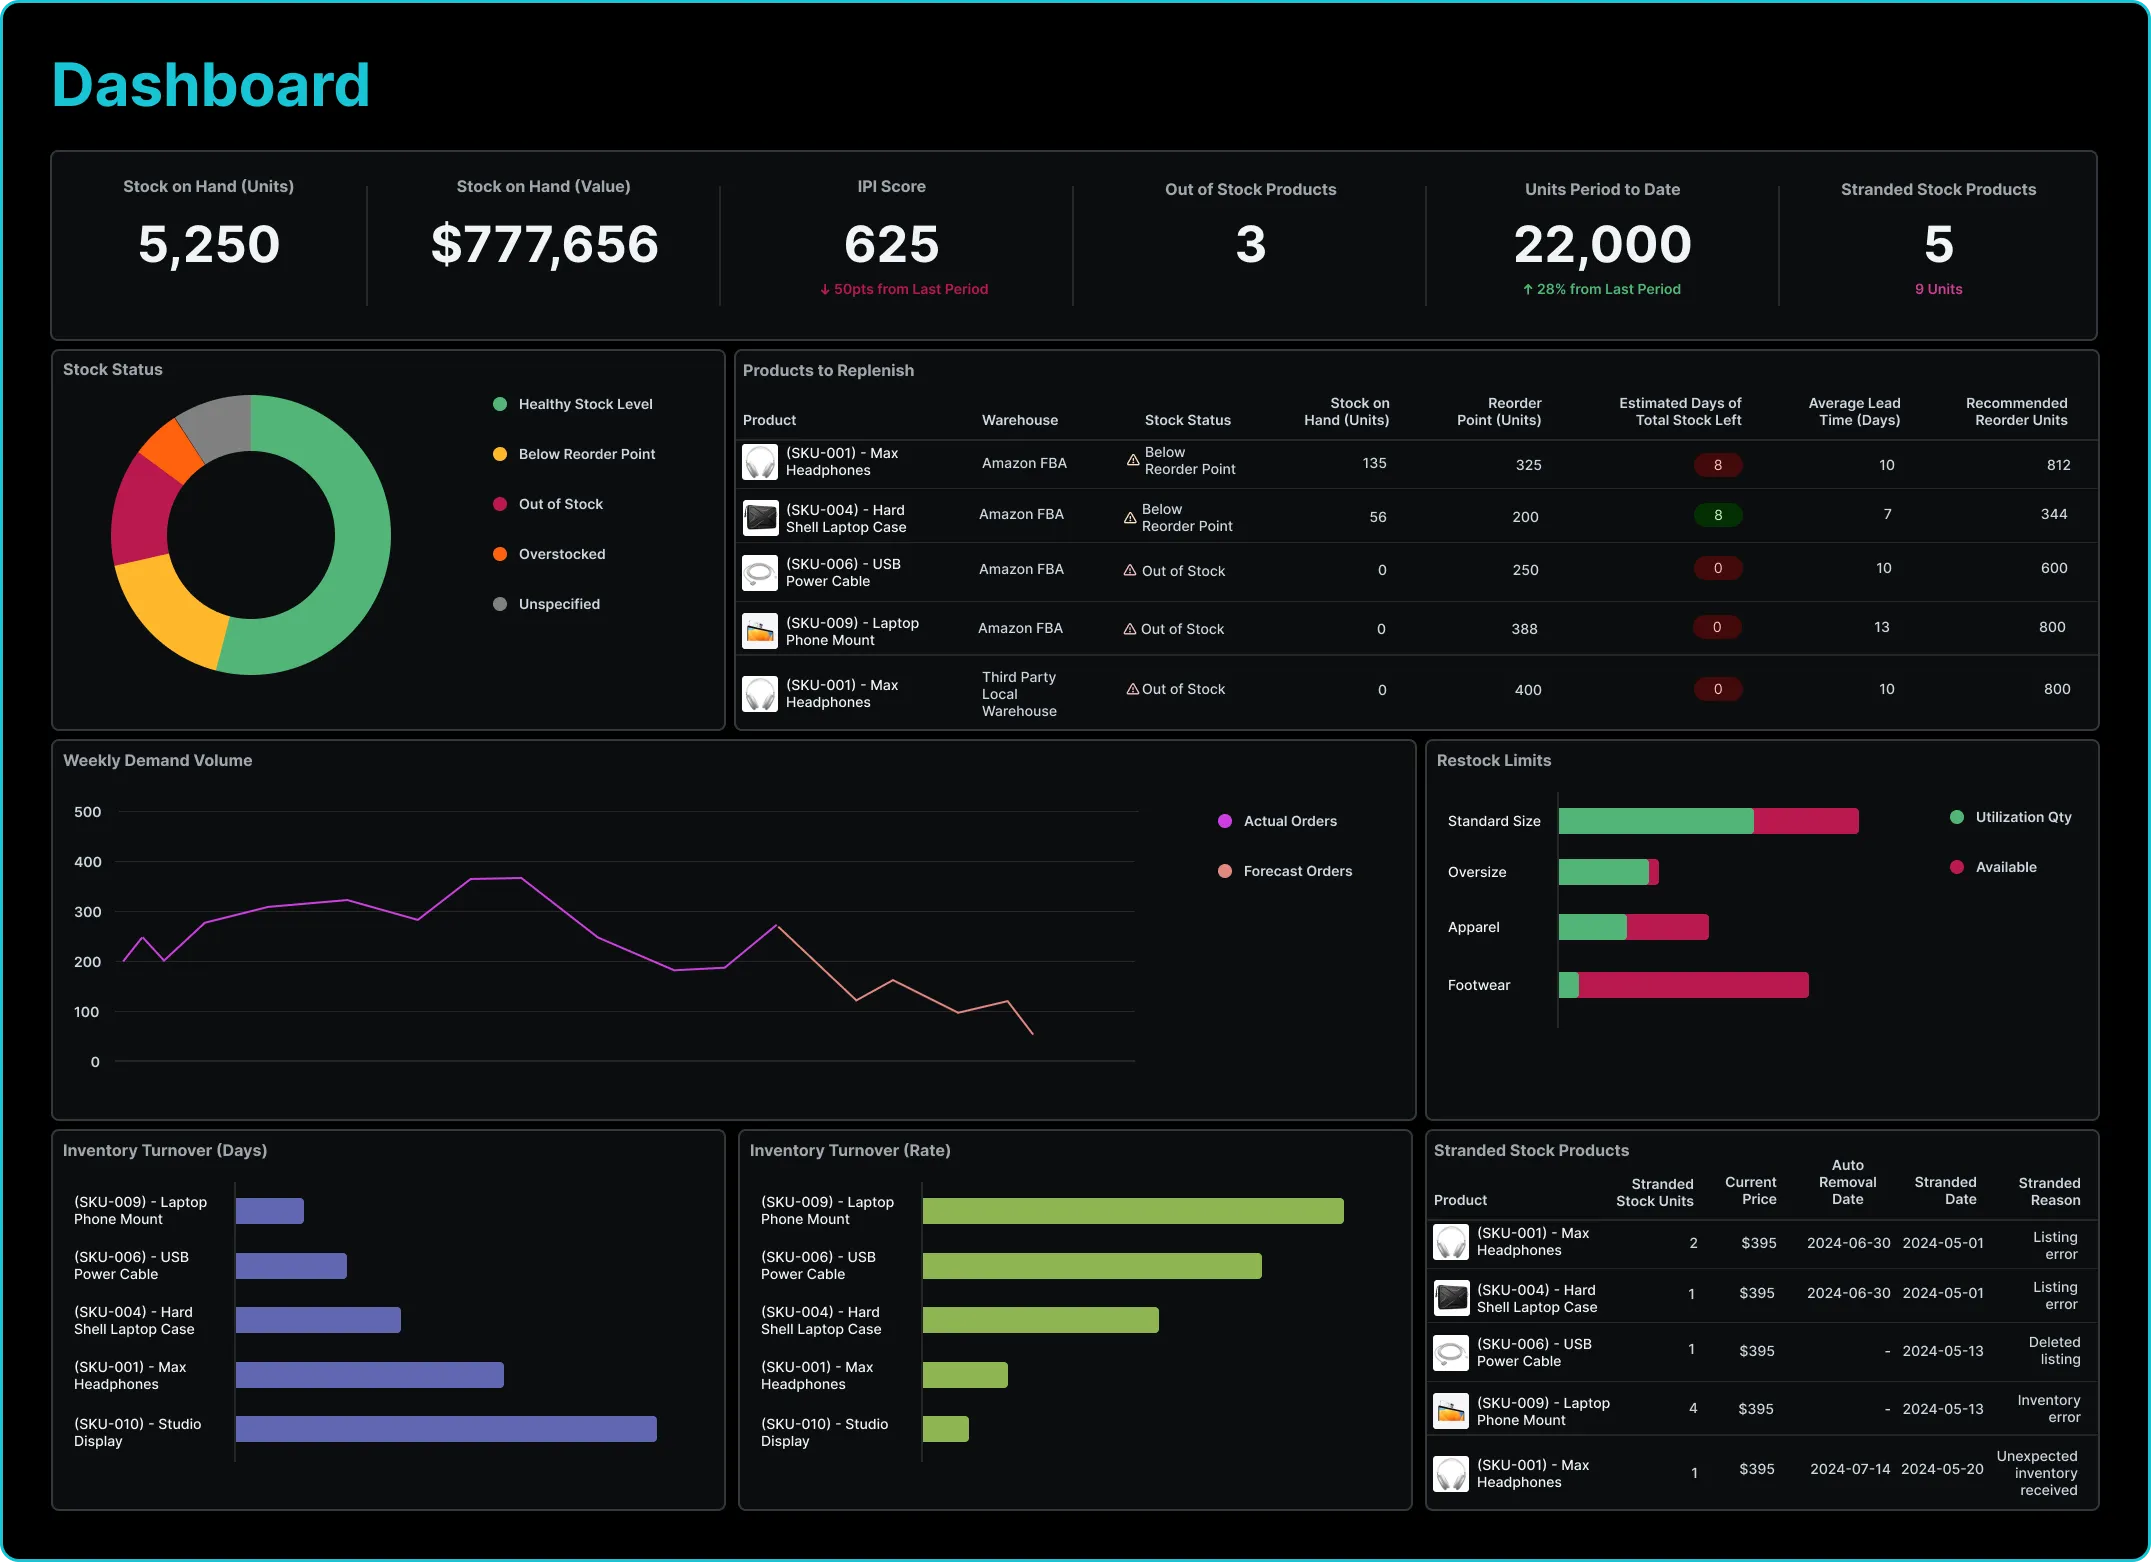Click green Healthy Stock Level legend dot
This screenshot has width=2151, height=1562.
(x=500, y=404)
